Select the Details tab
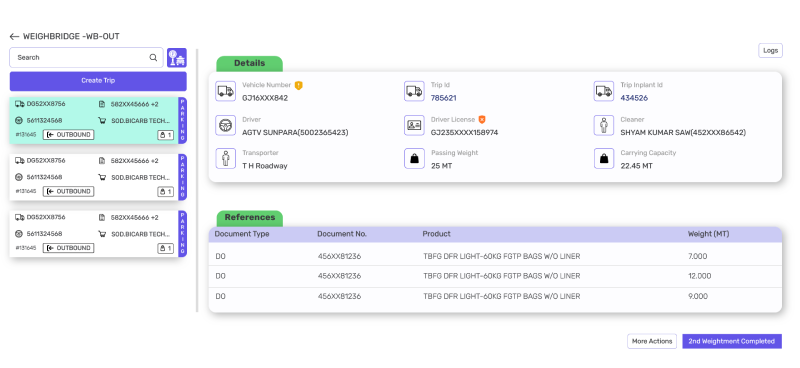This screenshot has height=368, width=800. (249, 63)
